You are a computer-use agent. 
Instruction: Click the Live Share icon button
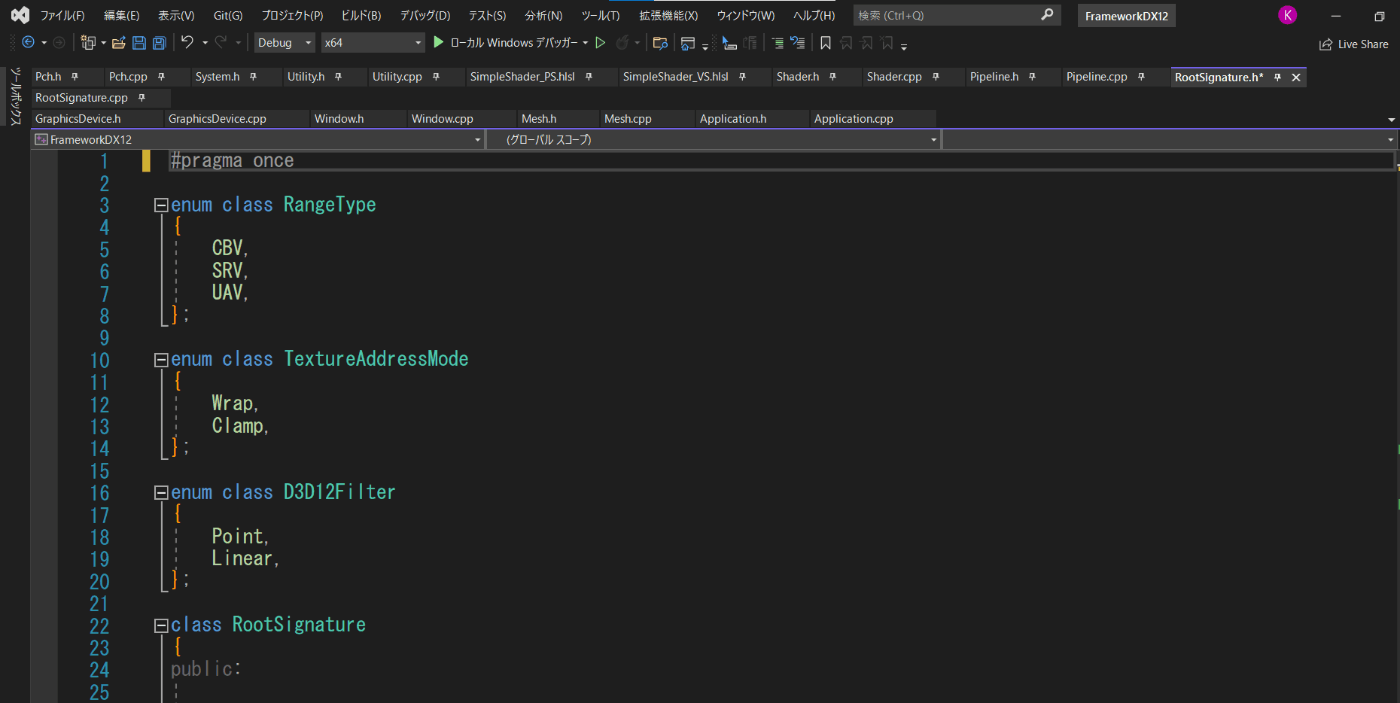[x=1353, y=44]
